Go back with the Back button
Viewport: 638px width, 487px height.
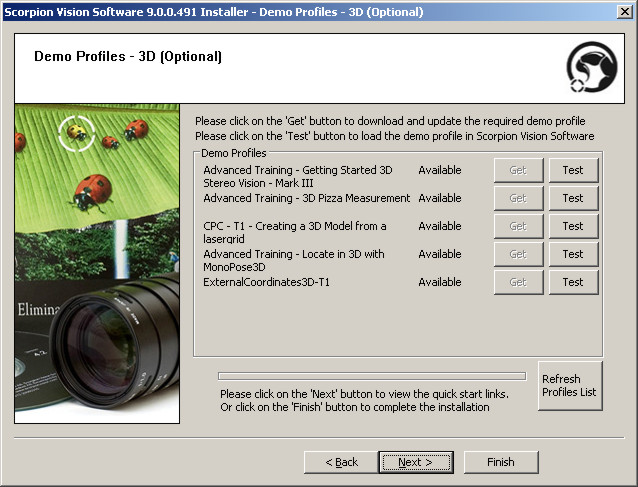click(341, 462)
